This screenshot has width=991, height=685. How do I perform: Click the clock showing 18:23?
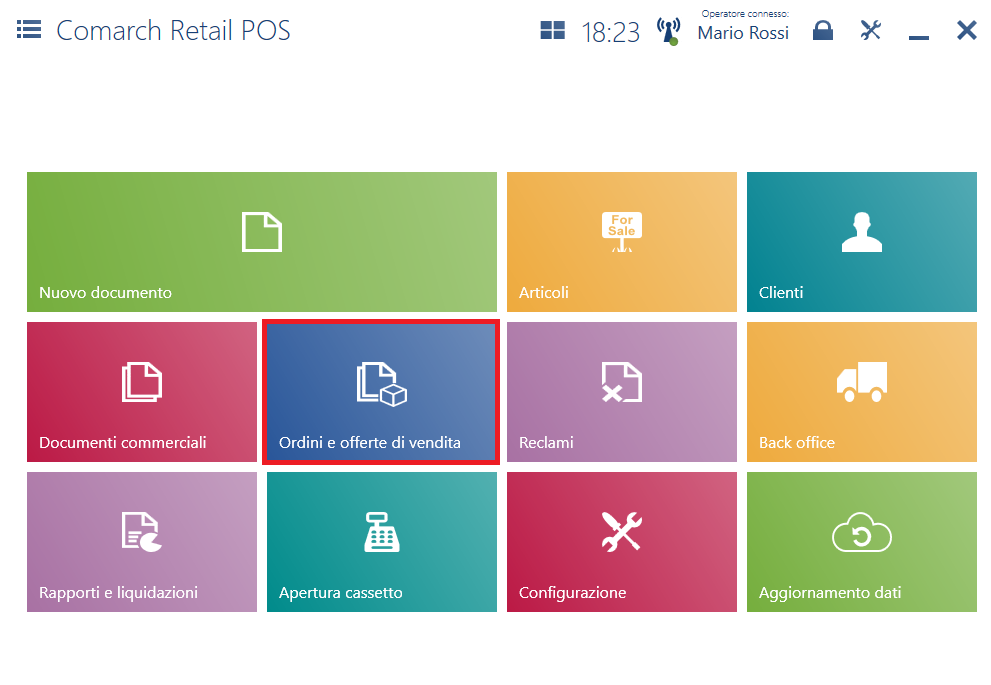pos(611,32)
